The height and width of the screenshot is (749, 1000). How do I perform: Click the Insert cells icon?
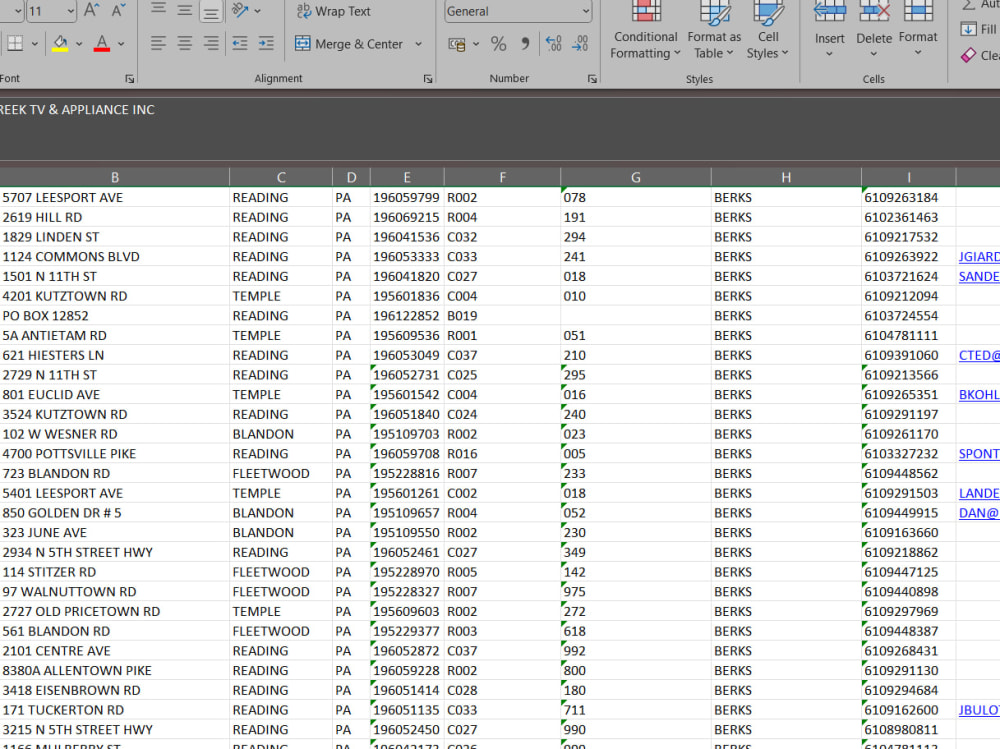pos(830,11)
